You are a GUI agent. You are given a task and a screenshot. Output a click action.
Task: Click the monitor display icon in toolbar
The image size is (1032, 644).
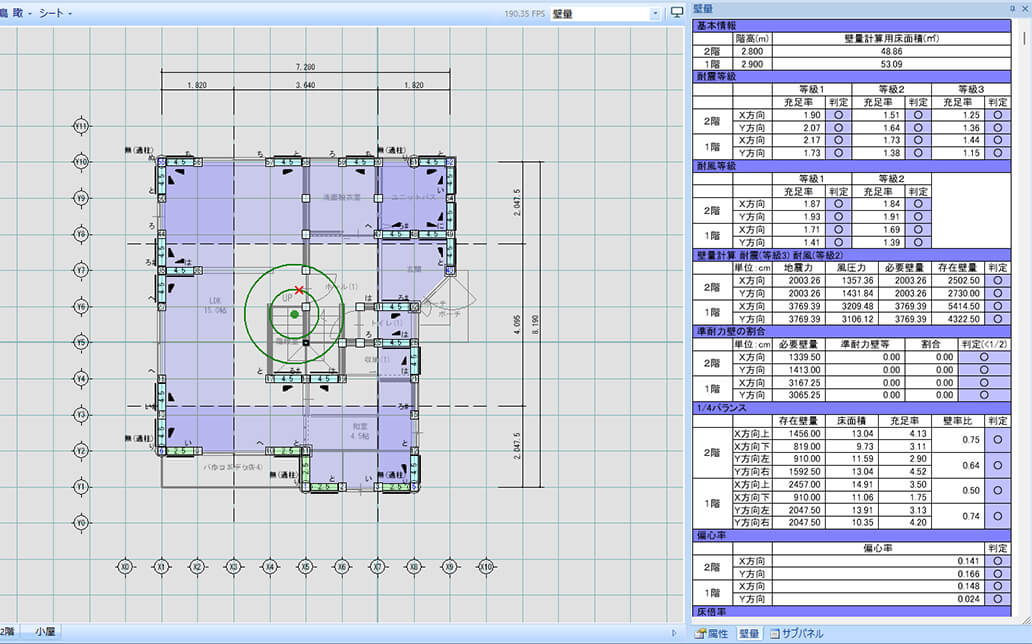click(x=677, y=13)
